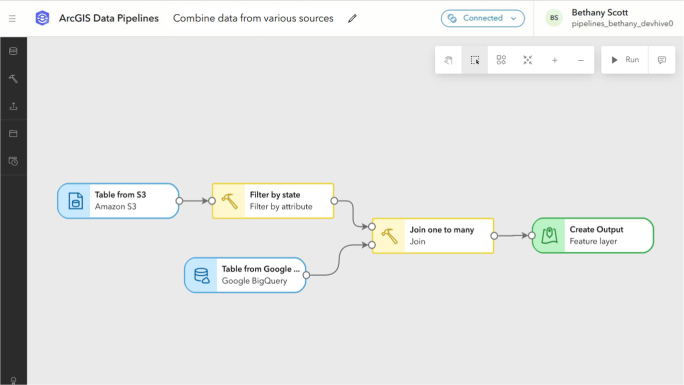Screen dimensions: 684x385
Task: Enable pan mode hand tool
Action: (x=448, y=60)
